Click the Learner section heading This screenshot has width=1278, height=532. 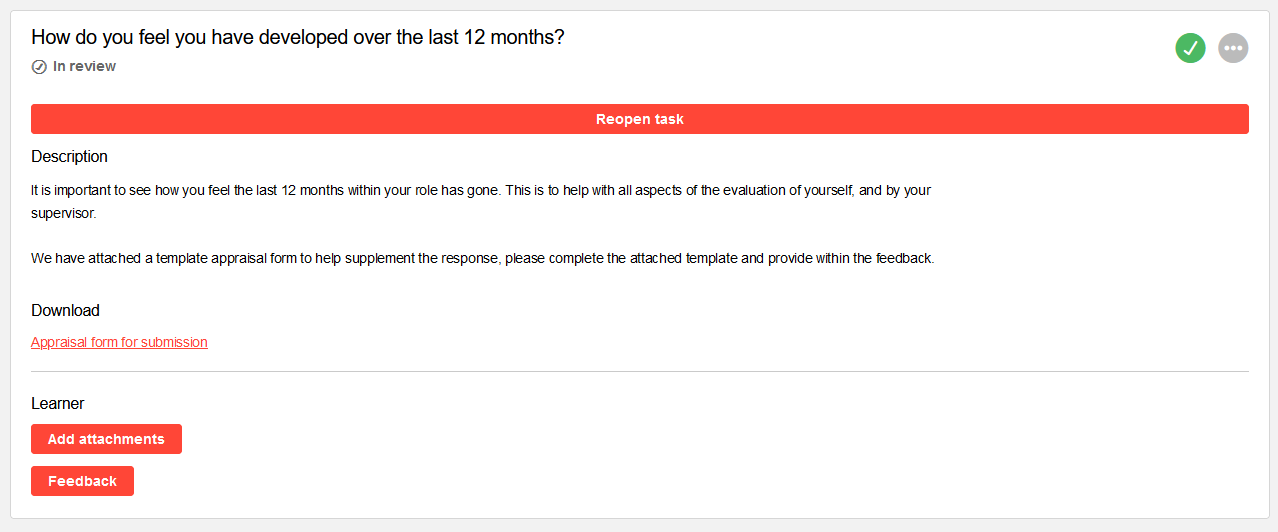click(57, 404)
